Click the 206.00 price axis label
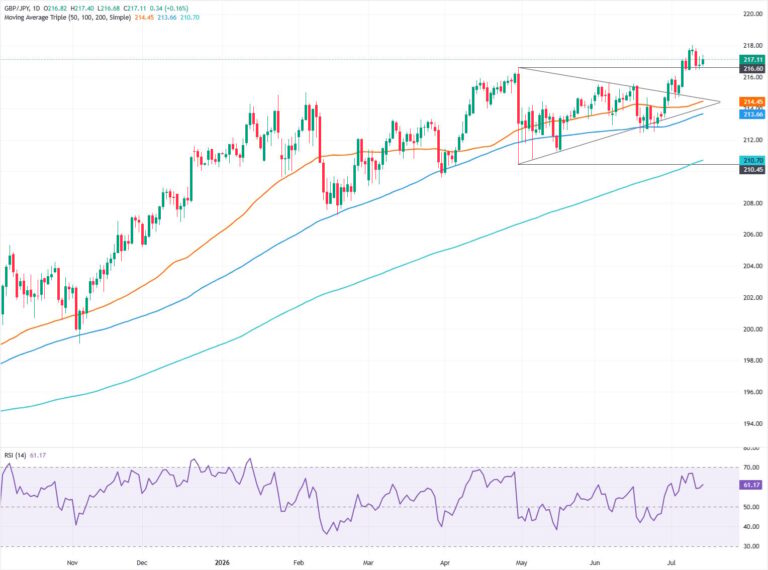 coord(753,235)
